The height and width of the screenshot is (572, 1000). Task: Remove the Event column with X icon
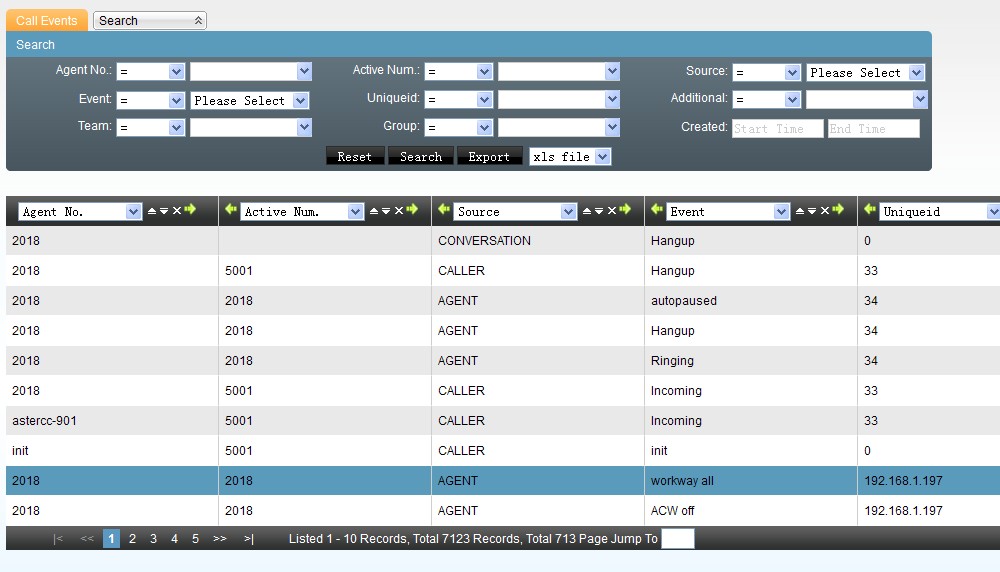click(824, 211)
